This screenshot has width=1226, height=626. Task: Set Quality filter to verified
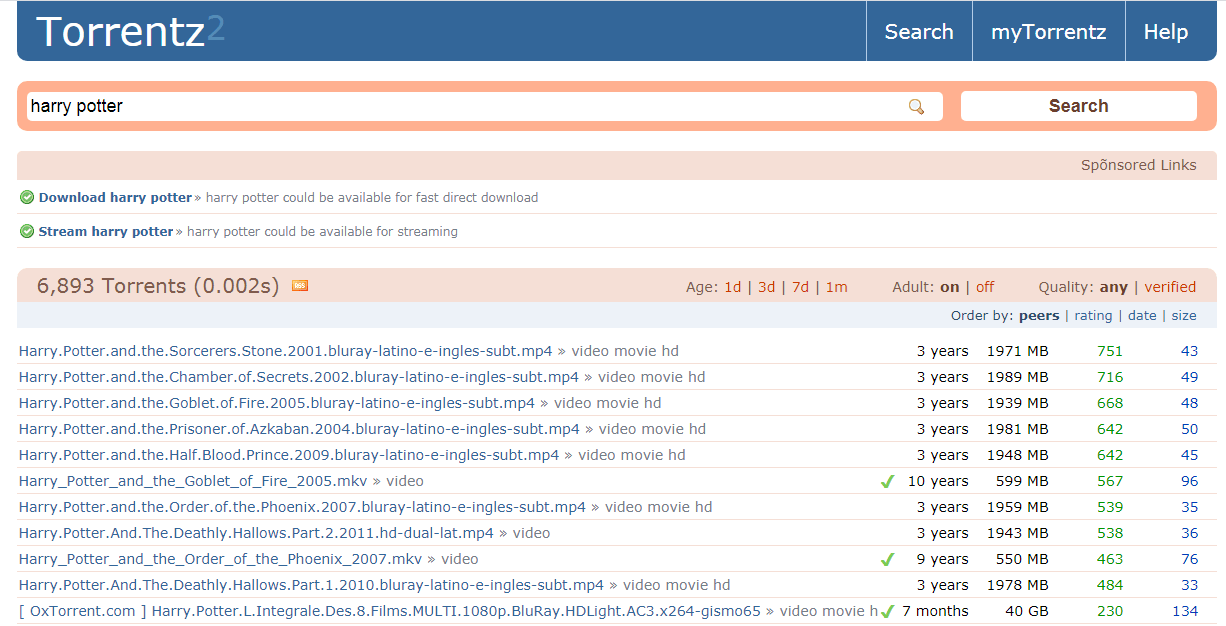pos(1170,287)
